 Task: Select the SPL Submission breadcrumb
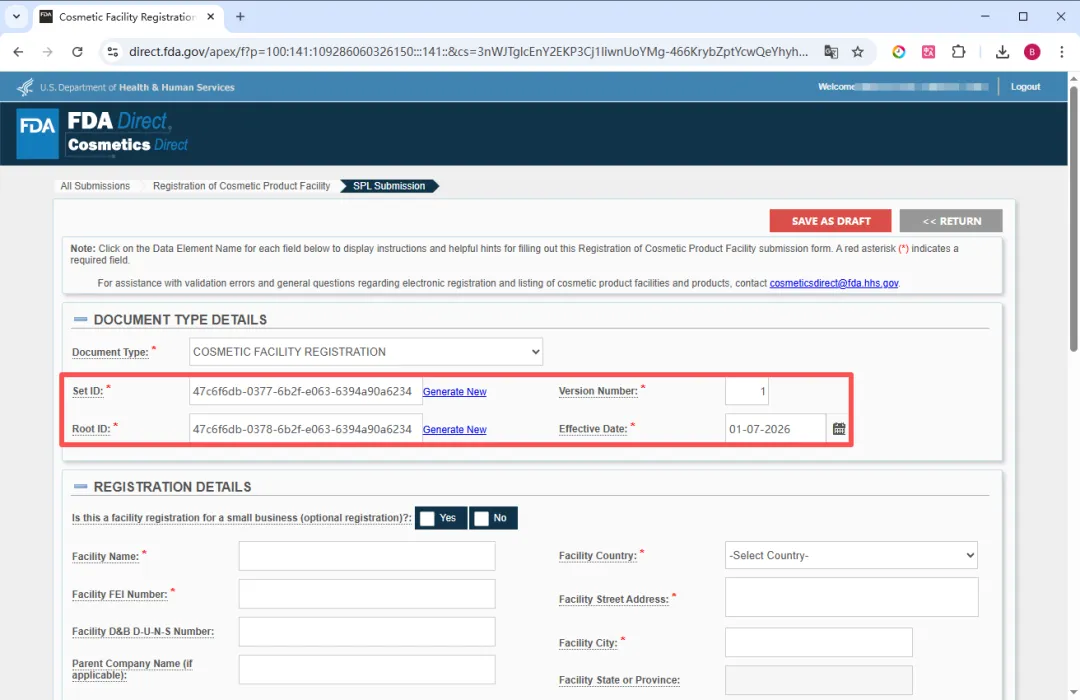tap(389, 186)
